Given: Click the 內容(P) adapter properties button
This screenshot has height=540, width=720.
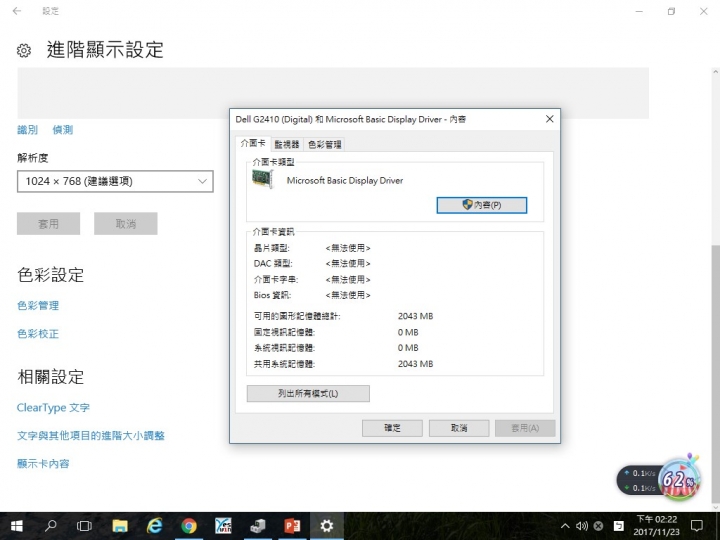Looking at the screenshot, I should pos(482,205).
